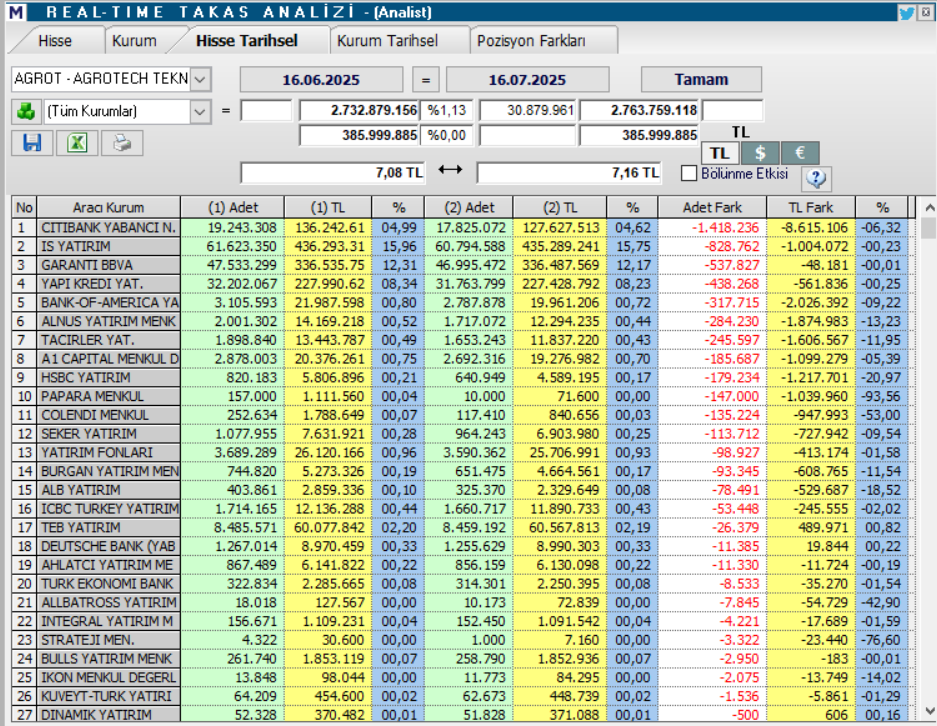This screenshot has width=937, height=726.
Task: Click the M application logo icon
Action: click(x=16, y=12)
